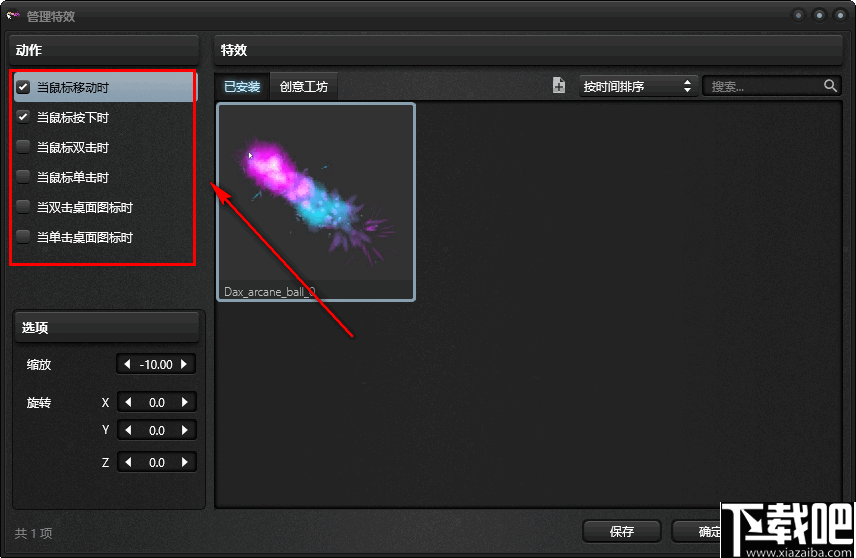Switch to the 创意工坊 tab
This screenshot has width=856, height=558.
304,86
